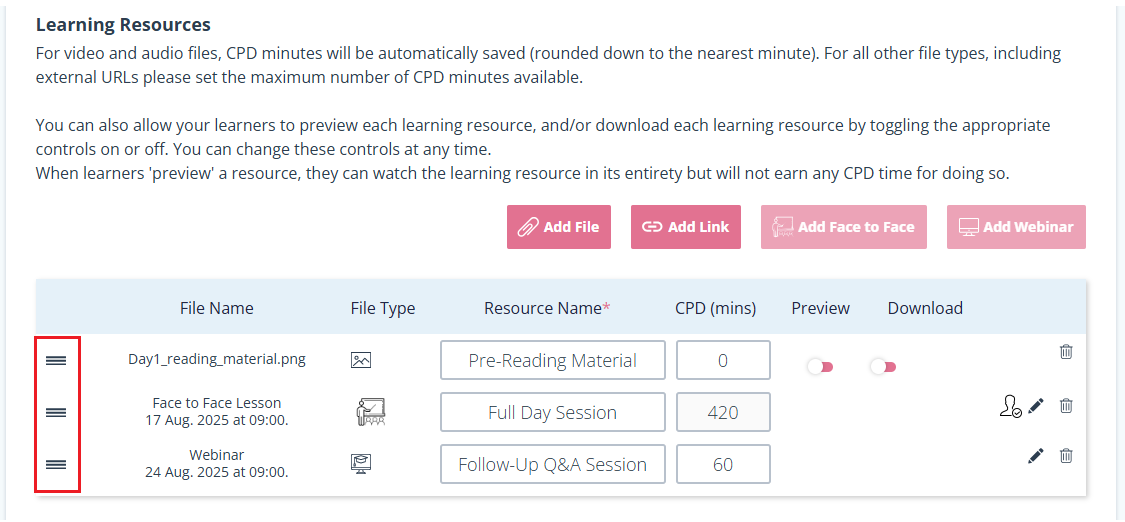Screen dimensions: 1125x522
Task: Click the drag handle beside Face to Face Lesson
Action: click(x=56, y=412)
